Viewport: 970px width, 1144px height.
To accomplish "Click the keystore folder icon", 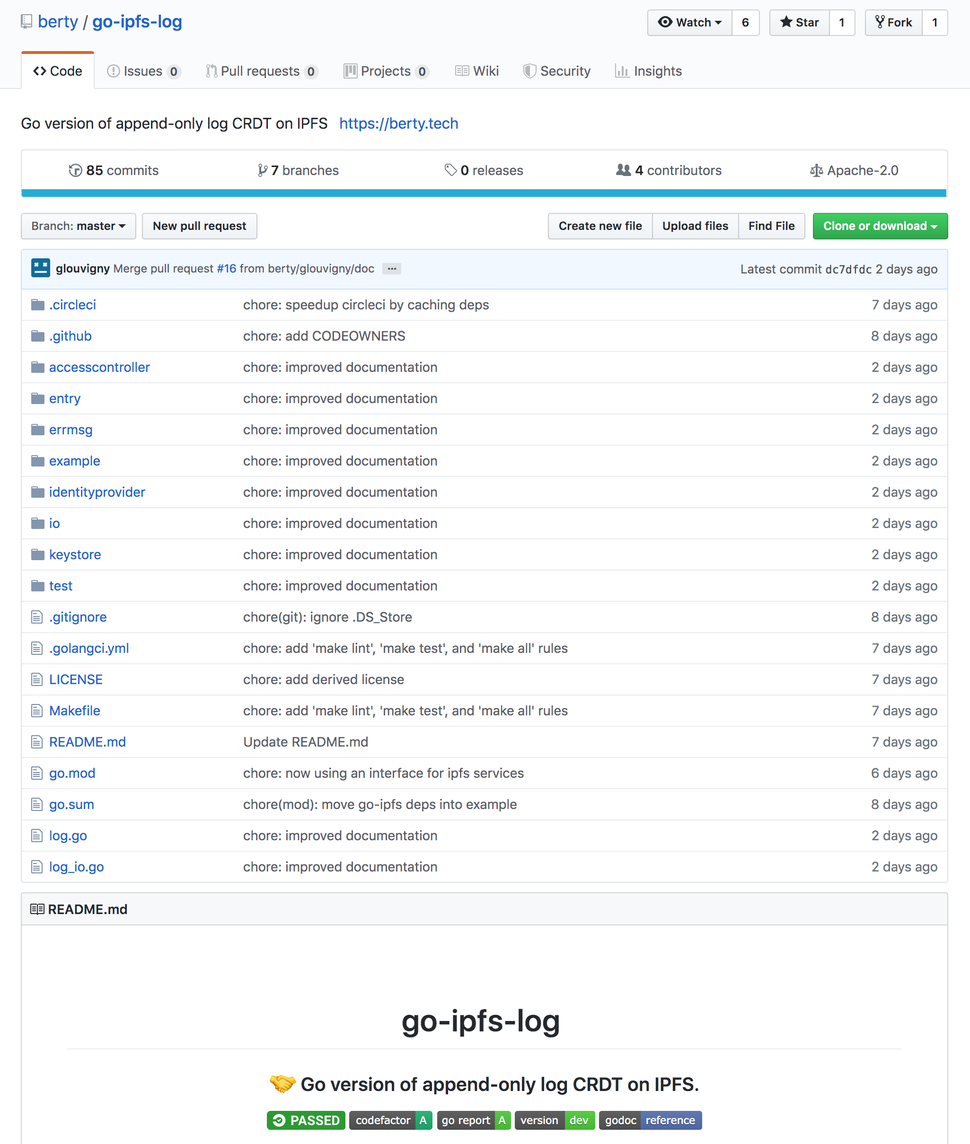I will [38, 554].
